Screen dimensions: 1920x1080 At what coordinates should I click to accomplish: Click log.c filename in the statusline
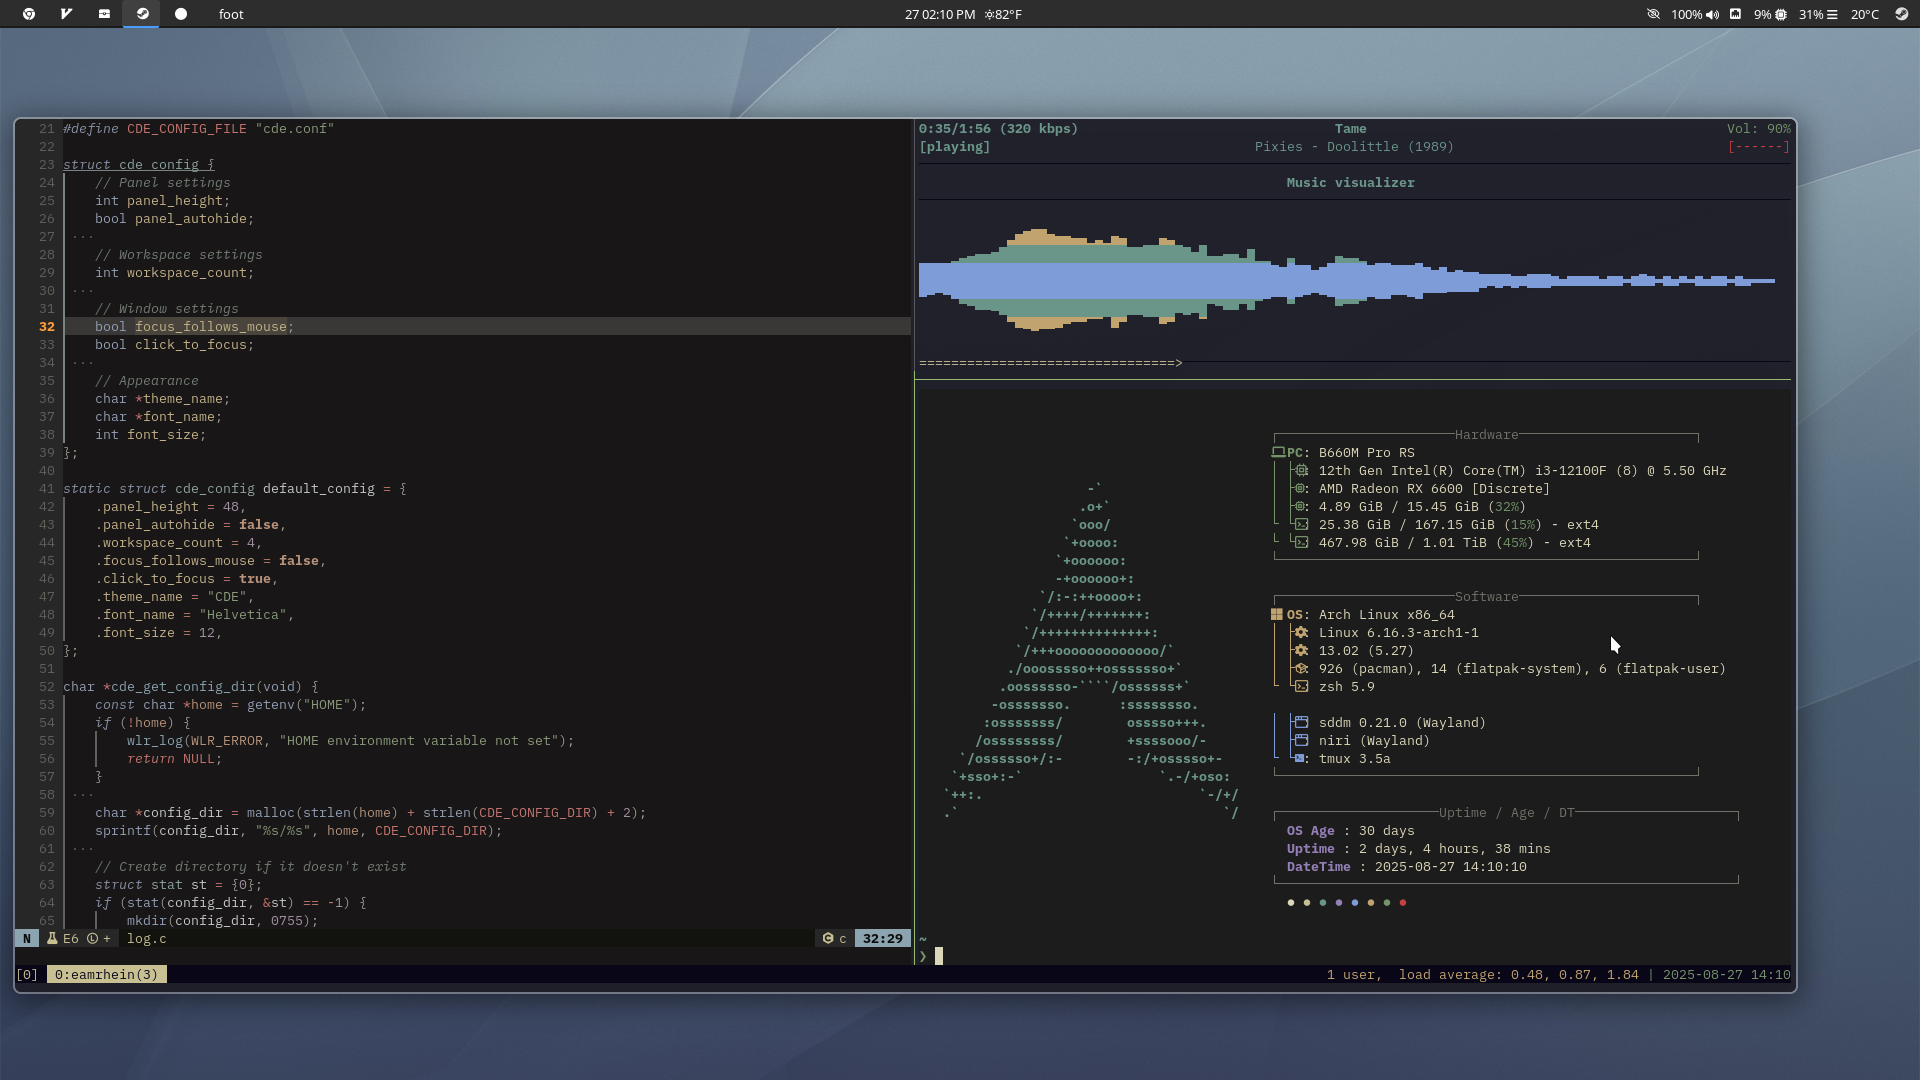tap(146, 939)
